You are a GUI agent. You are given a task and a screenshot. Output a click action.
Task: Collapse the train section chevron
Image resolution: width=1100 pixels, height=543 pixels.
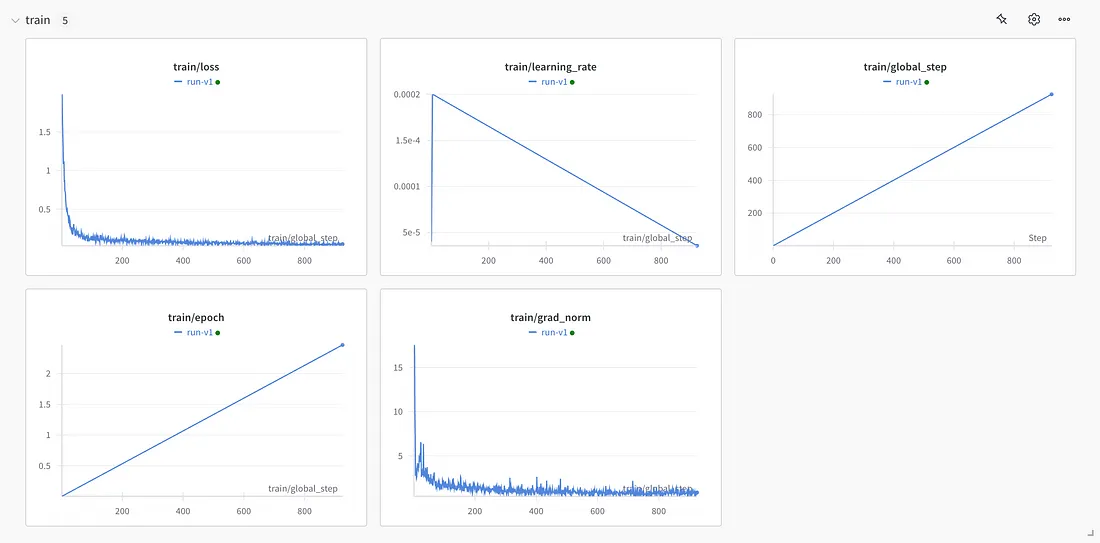click(15, 20)
